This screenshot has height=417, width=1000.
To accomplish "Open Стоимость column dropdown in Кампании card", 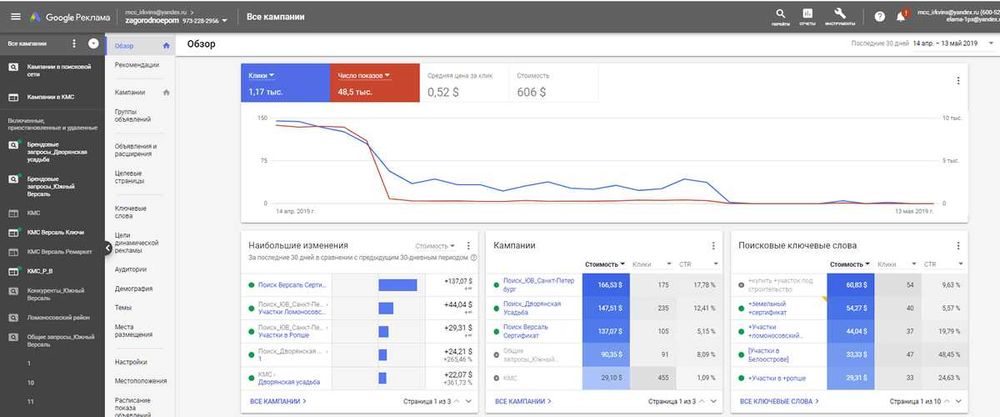I will (605, 264).
